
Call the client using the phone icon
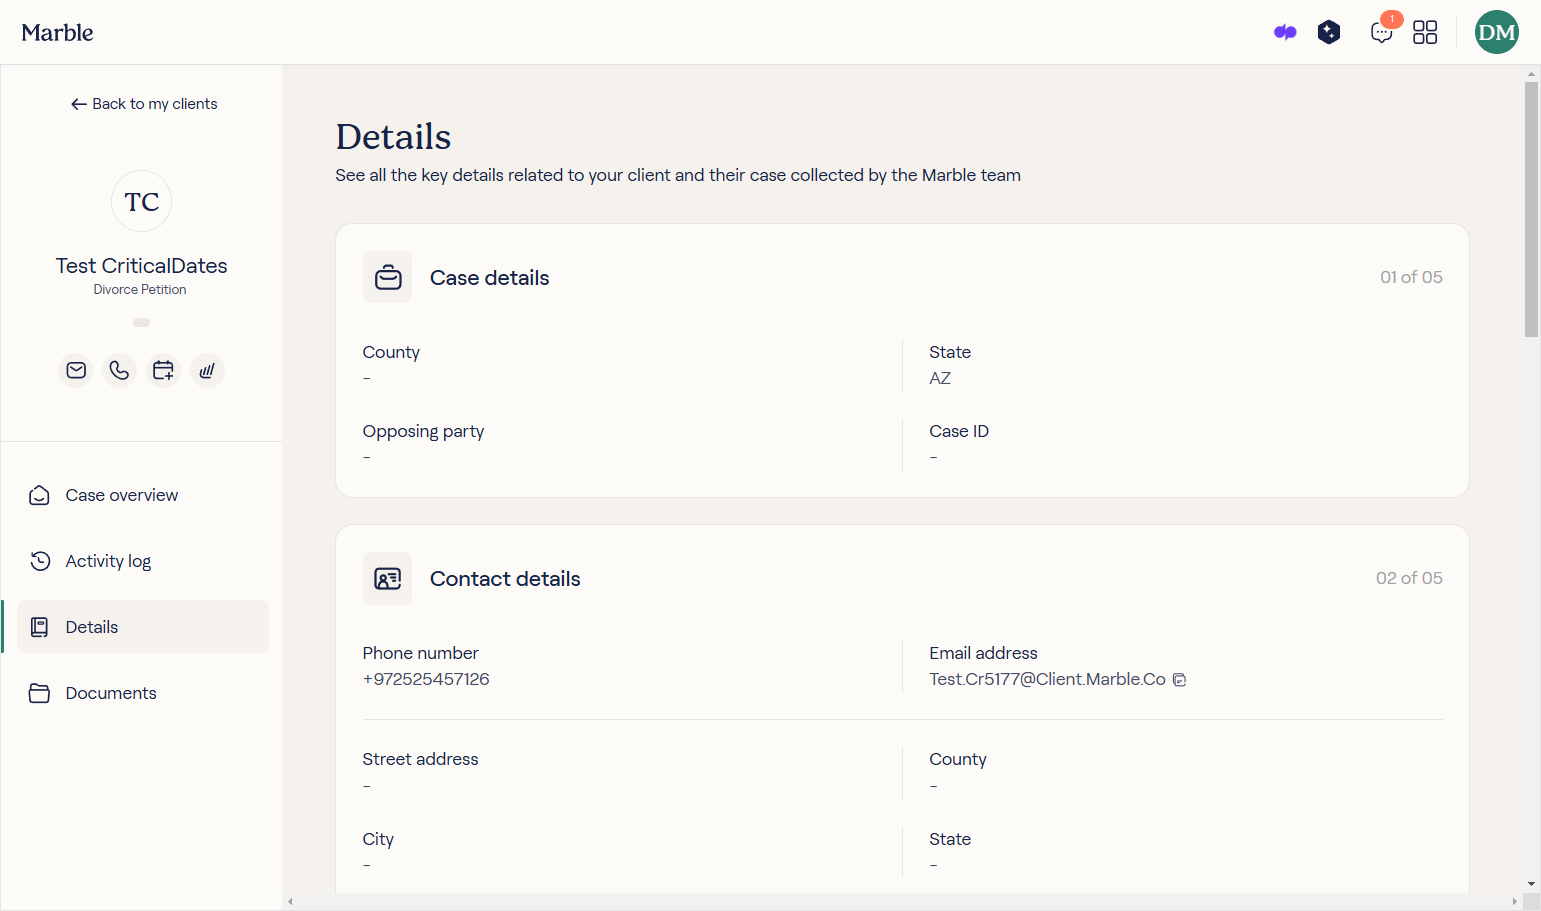pyautogui.click(x=119, y=371)
